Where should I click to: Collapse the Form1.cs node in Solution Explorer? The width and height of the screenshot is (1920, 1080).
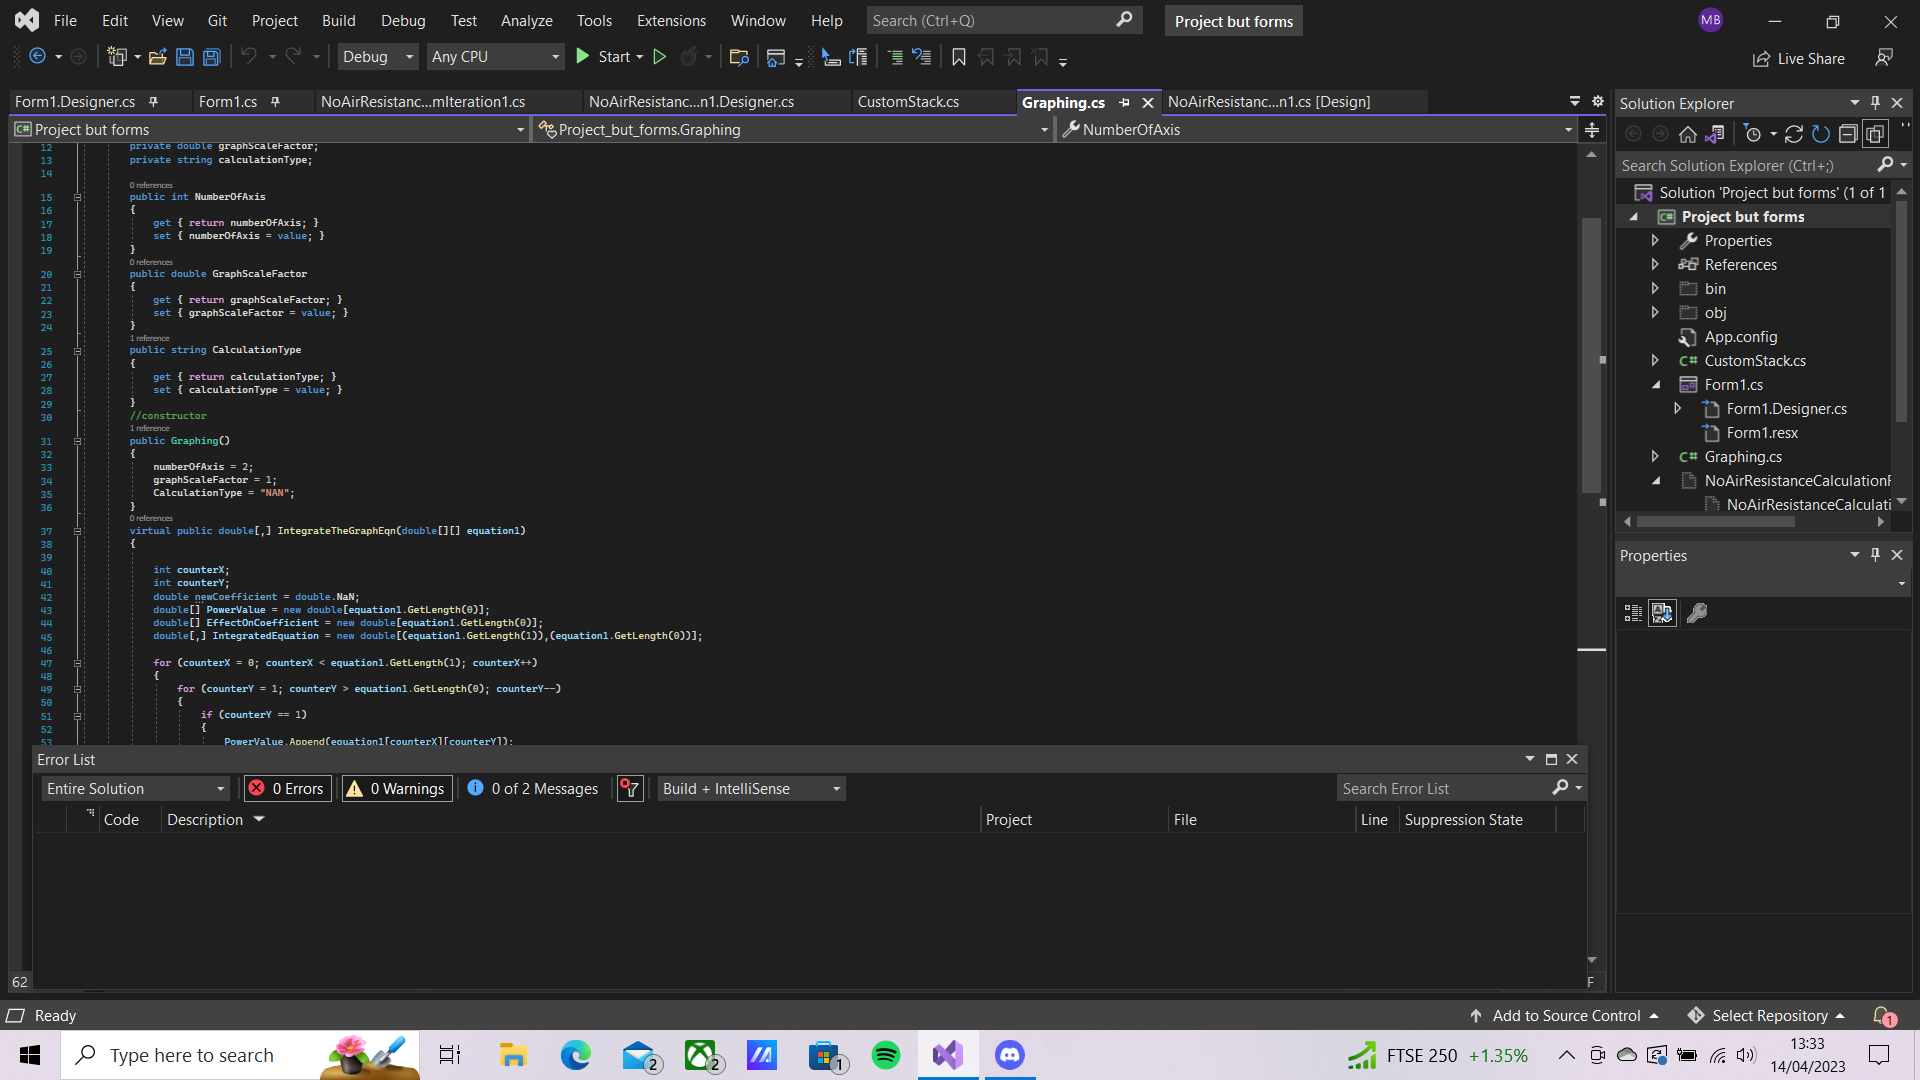click(x=1657, y=384)
